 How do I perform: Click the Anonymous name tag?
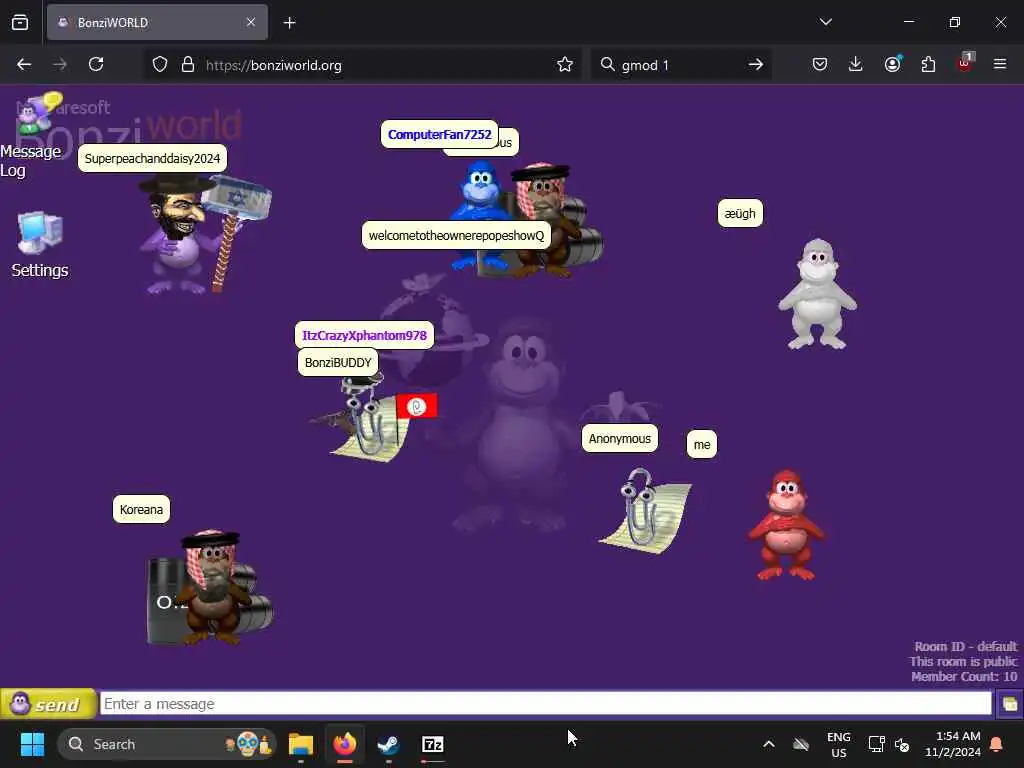pos(620,439)
